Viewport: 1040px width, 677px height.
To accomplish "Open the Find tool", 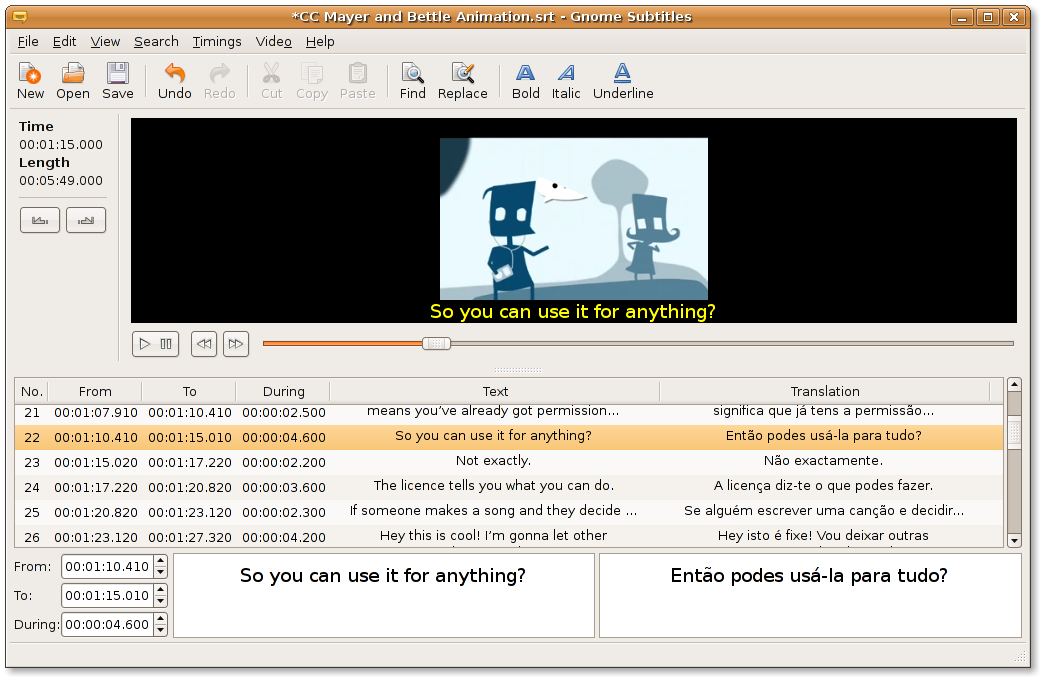I will [x=413, y=81].
